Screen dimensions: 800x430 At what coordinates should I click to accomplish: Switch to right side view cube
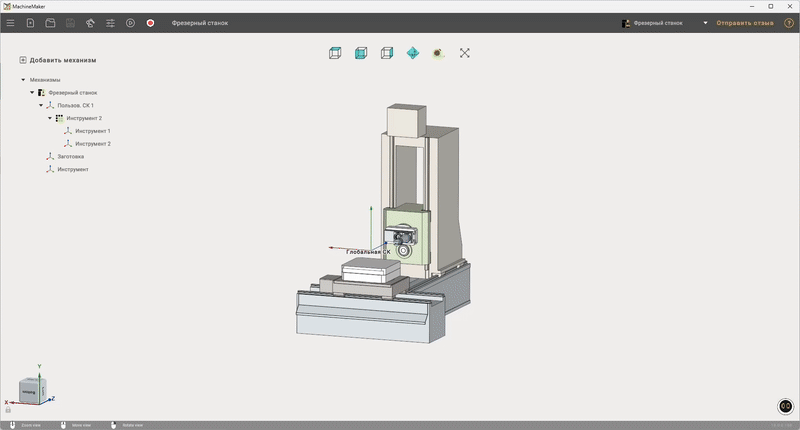click(387, 53)
